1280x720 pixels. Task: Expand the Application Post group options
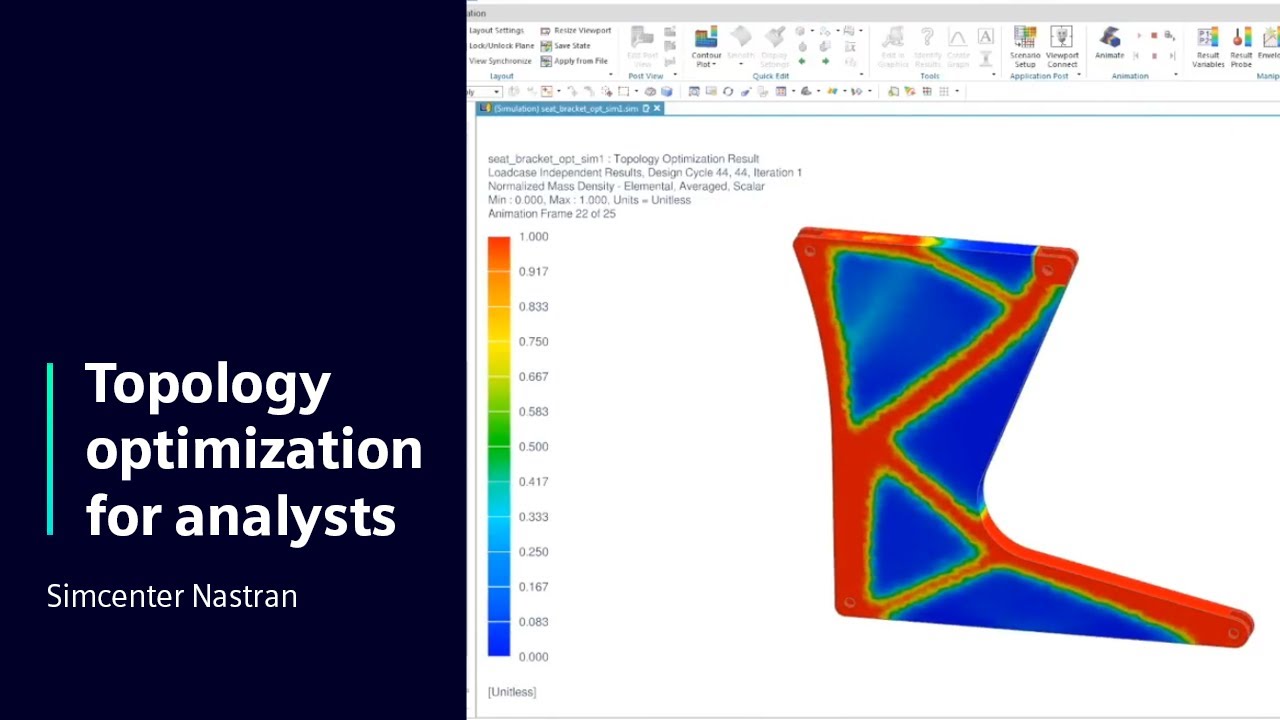pyautogui.click(x=1079, y=74)
